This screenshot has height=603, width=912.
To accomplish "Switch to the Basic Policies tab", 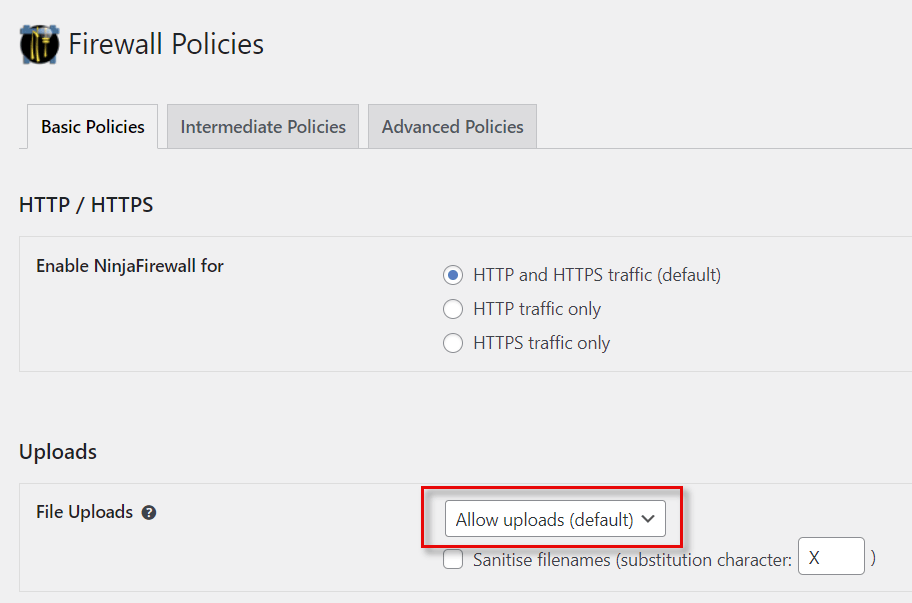I will pos(92,127).
